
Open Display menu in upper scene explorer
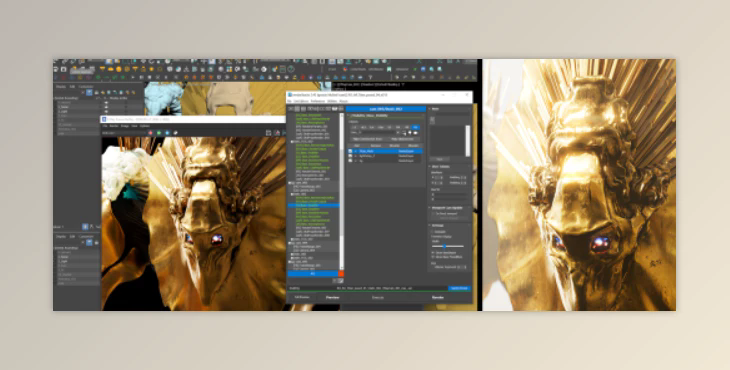tap(61, 87)
